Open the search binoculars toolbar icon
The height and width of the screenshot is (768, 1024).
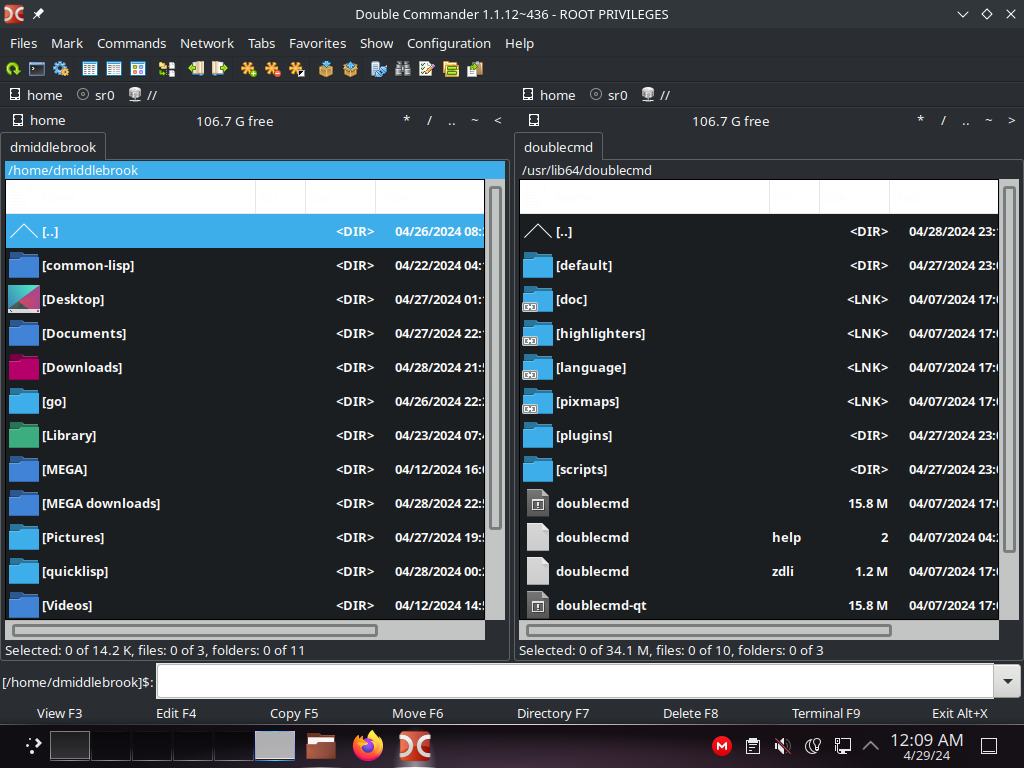pos(403,69)
